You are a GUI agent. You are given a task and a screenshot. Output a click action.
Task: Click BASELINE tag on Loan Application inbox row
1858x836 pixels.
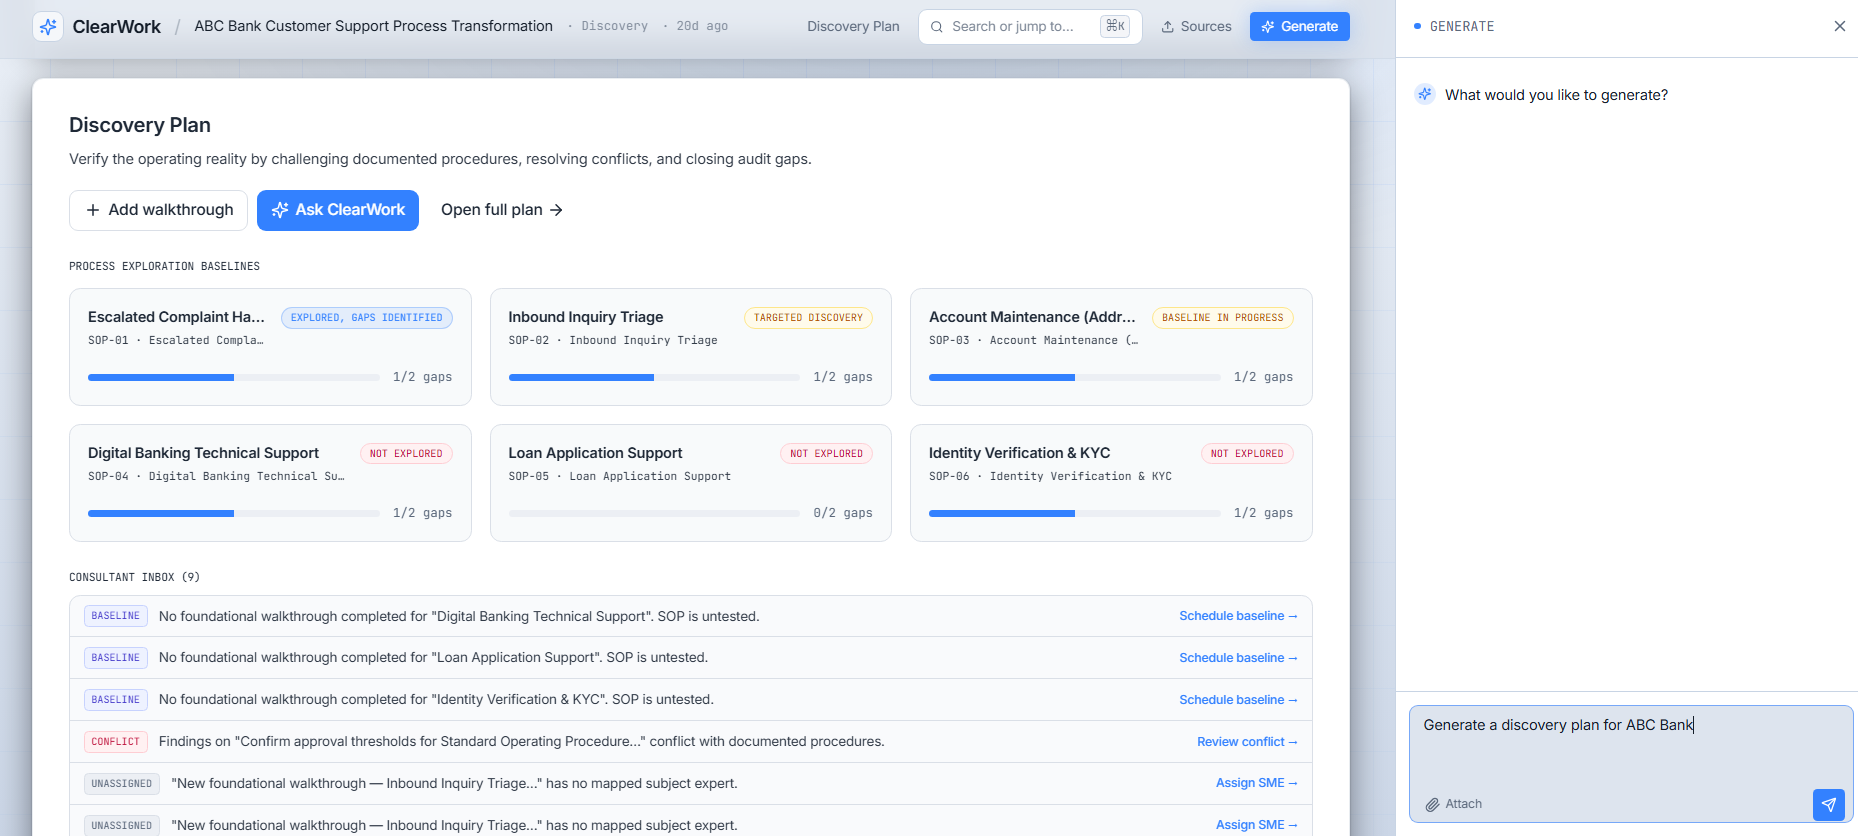tap(116, 658)
